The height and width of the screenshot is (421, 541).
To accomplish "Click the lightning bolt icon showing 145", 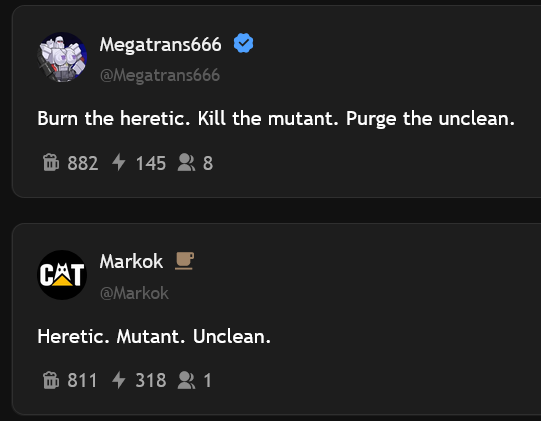I will [x=119, y=162].
